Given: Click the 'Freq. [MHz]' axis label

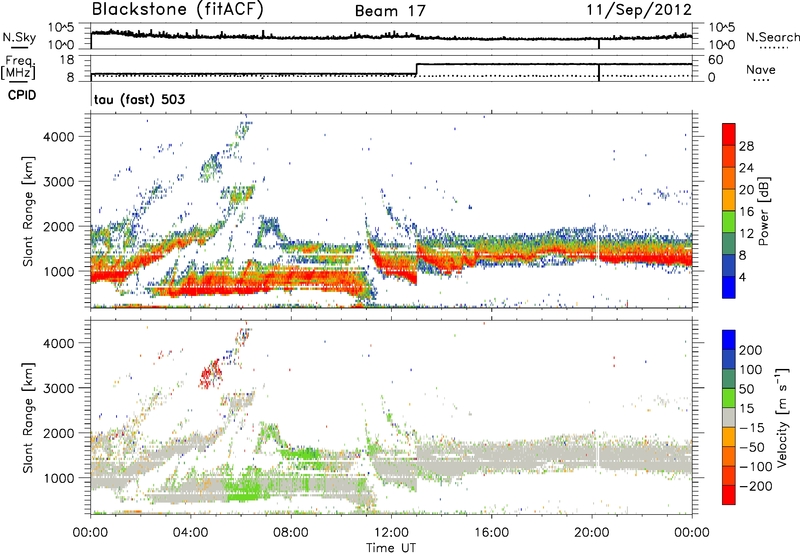Looking at the screenshot, I should coord(19,67).
